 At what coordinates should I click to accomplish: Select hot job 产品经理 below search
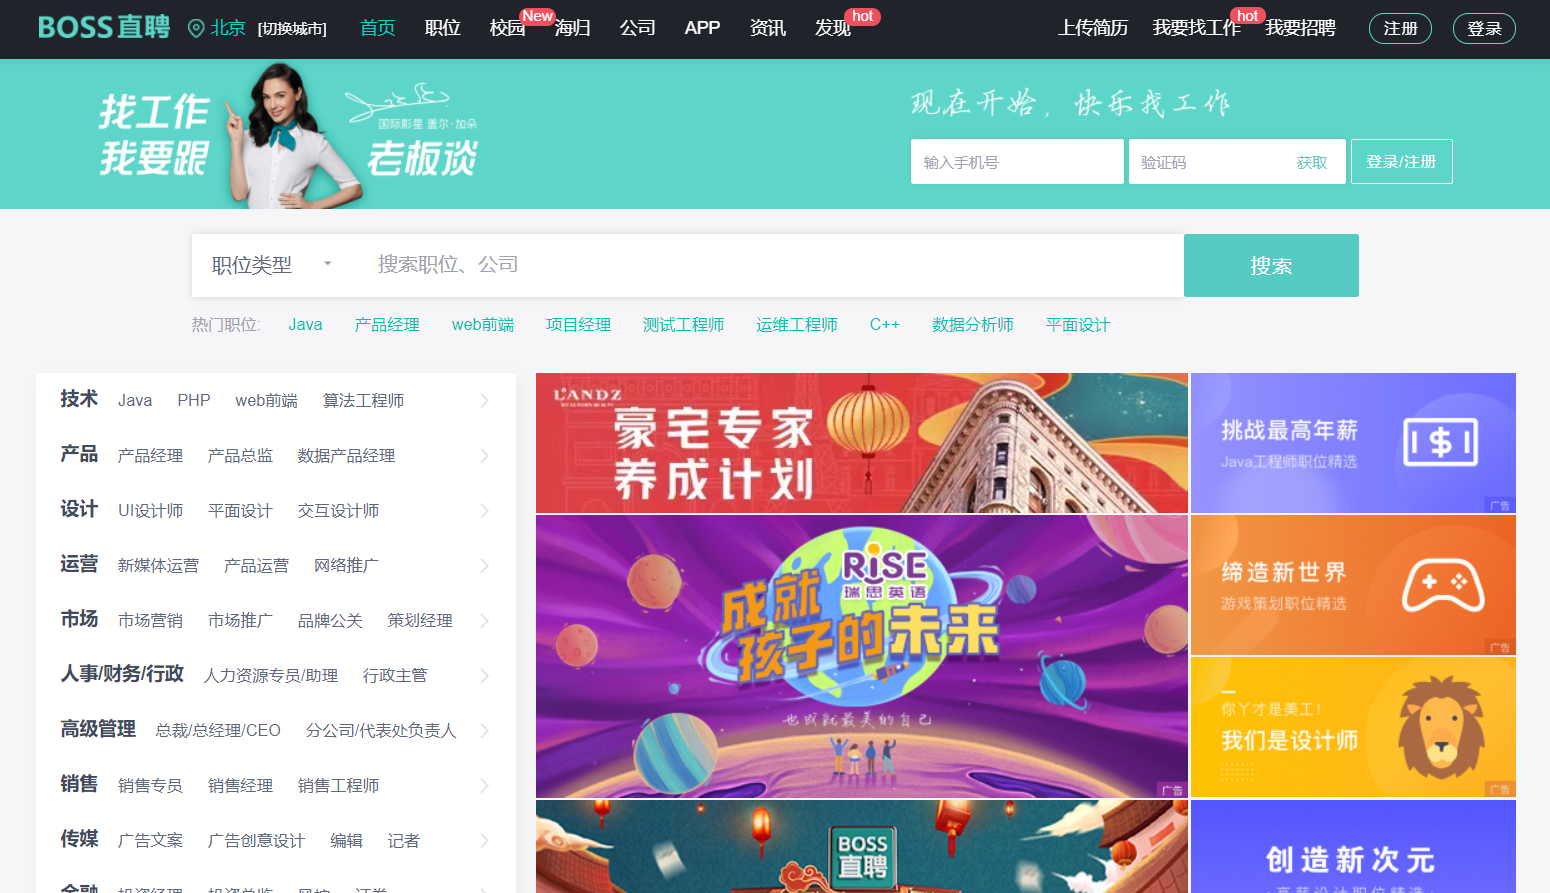click(x=387, y=325)
